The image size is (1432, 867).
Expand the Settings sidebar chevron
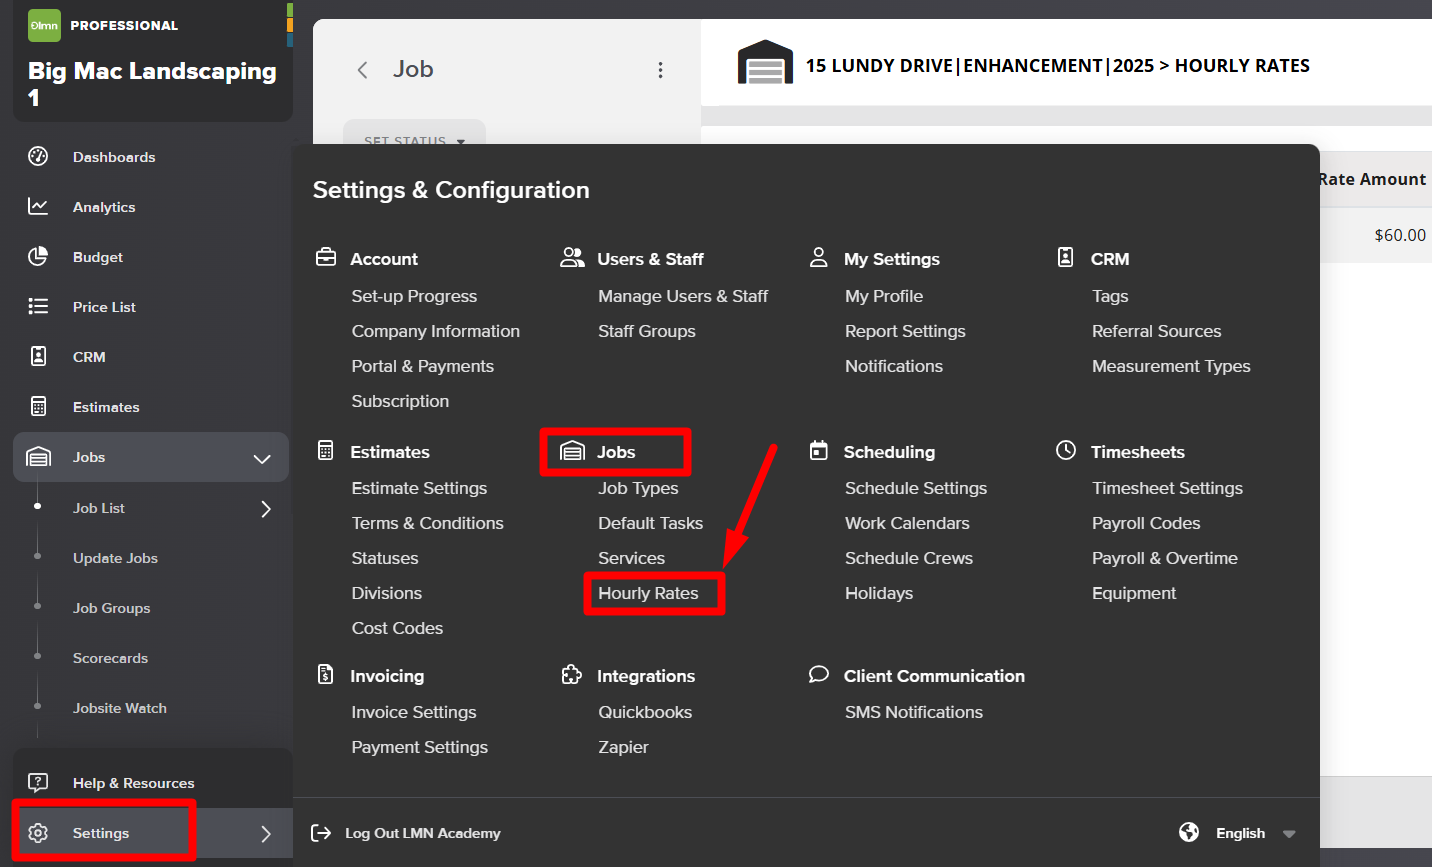coord(266,833)
